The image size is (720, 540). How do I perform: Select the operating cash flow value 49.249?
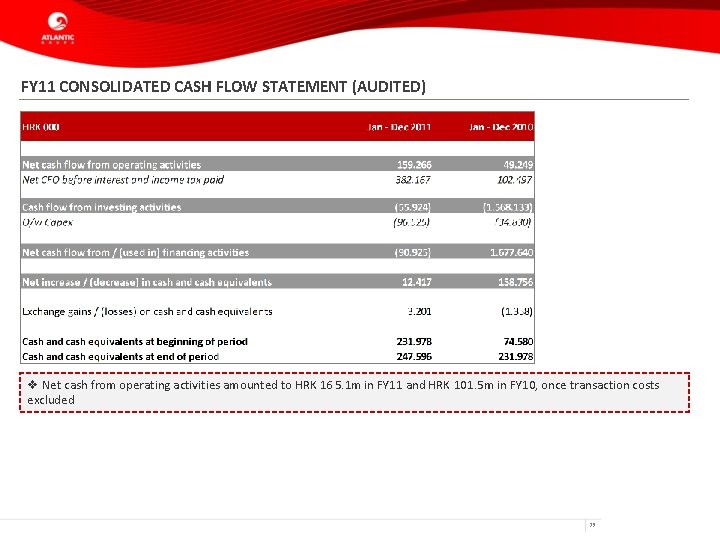point(518,164)
